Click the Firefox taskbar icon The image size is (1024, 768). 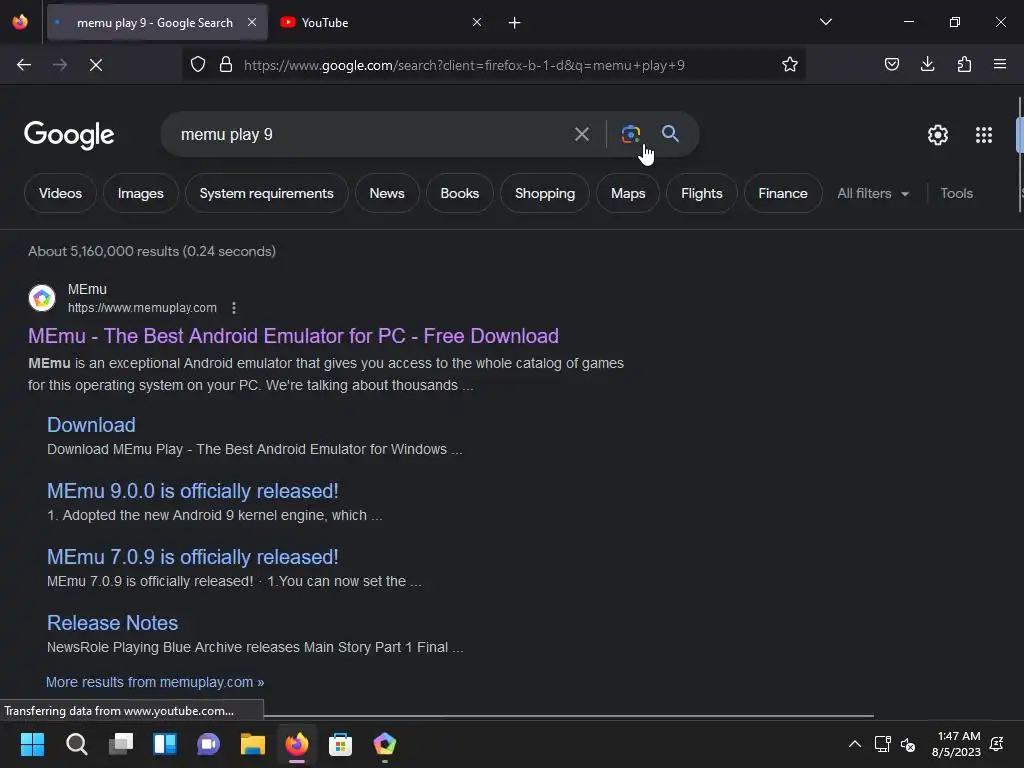click(296, 744)
